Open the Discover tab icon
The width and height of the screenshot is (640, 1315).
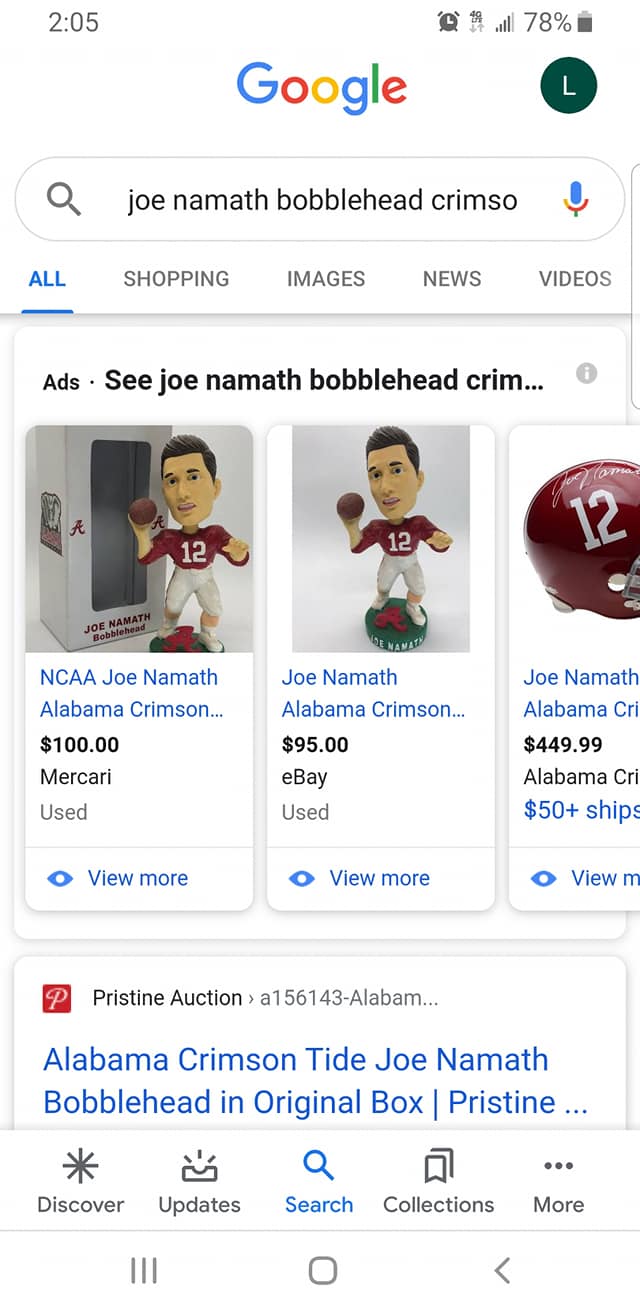80,1166
